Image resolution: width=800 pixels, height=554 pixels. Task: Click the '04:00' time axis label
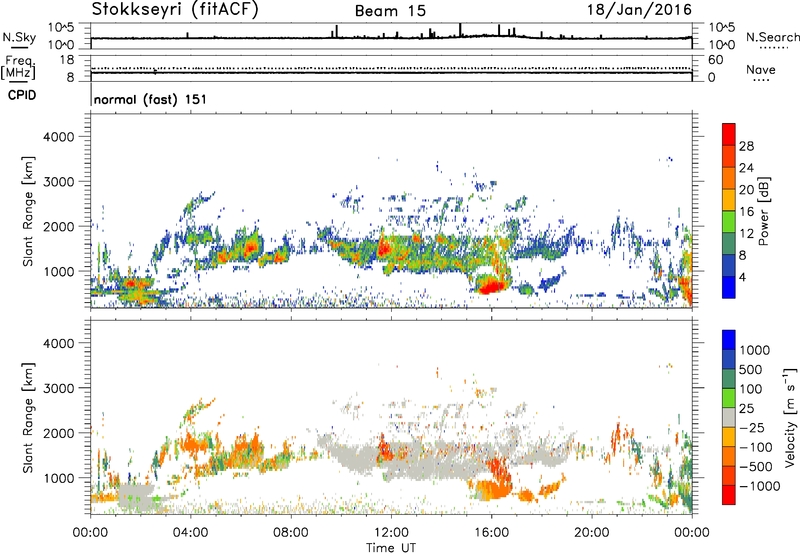[191, 533]
